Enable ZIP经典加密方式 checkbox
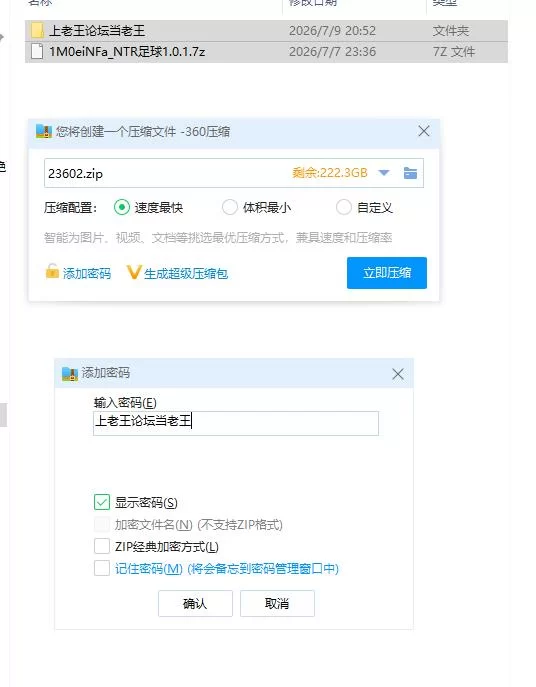 [102, 546]
